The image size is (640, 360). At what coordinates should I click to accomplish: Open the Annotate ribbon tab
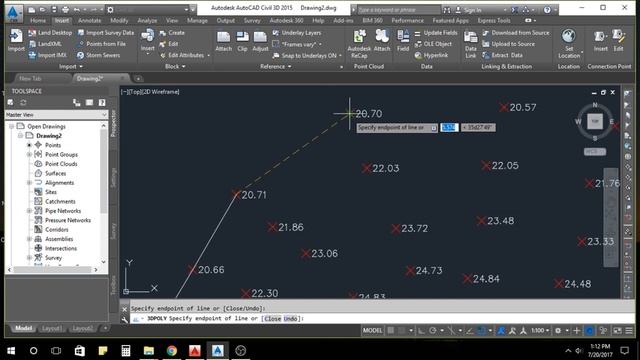pos(89,20)
